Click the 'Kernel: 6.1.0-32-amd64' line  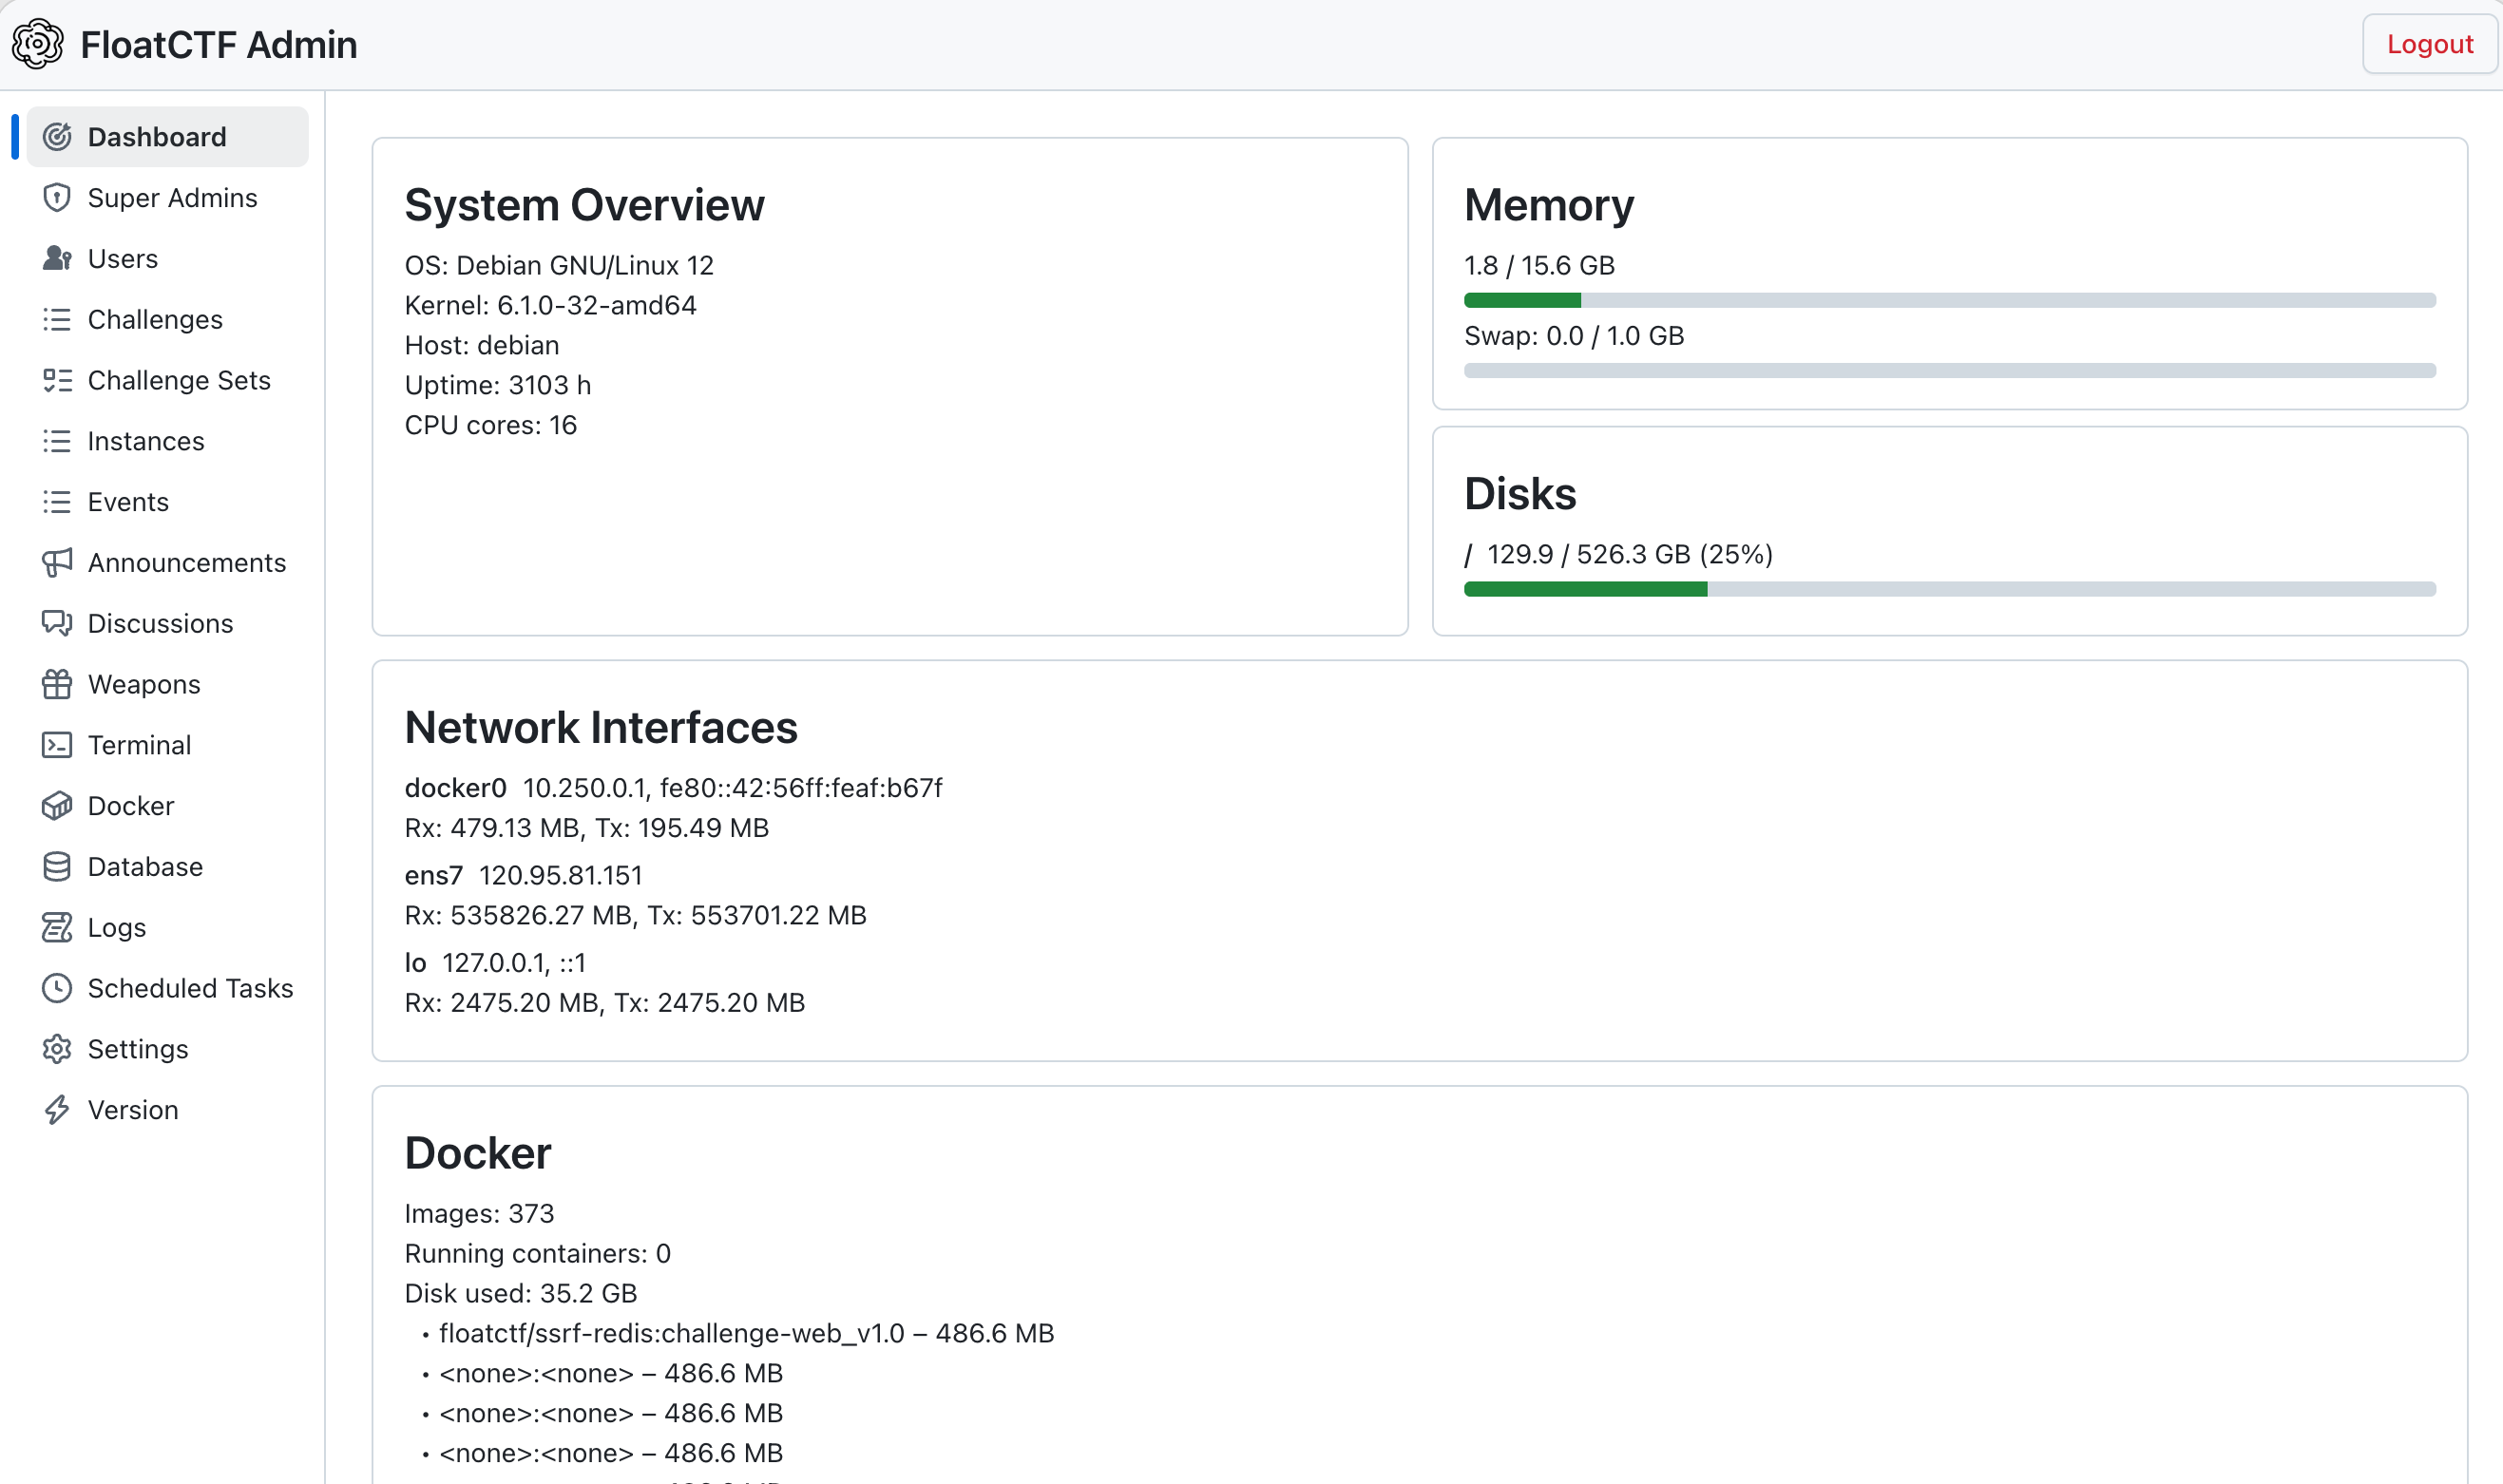tap(550, 306)
